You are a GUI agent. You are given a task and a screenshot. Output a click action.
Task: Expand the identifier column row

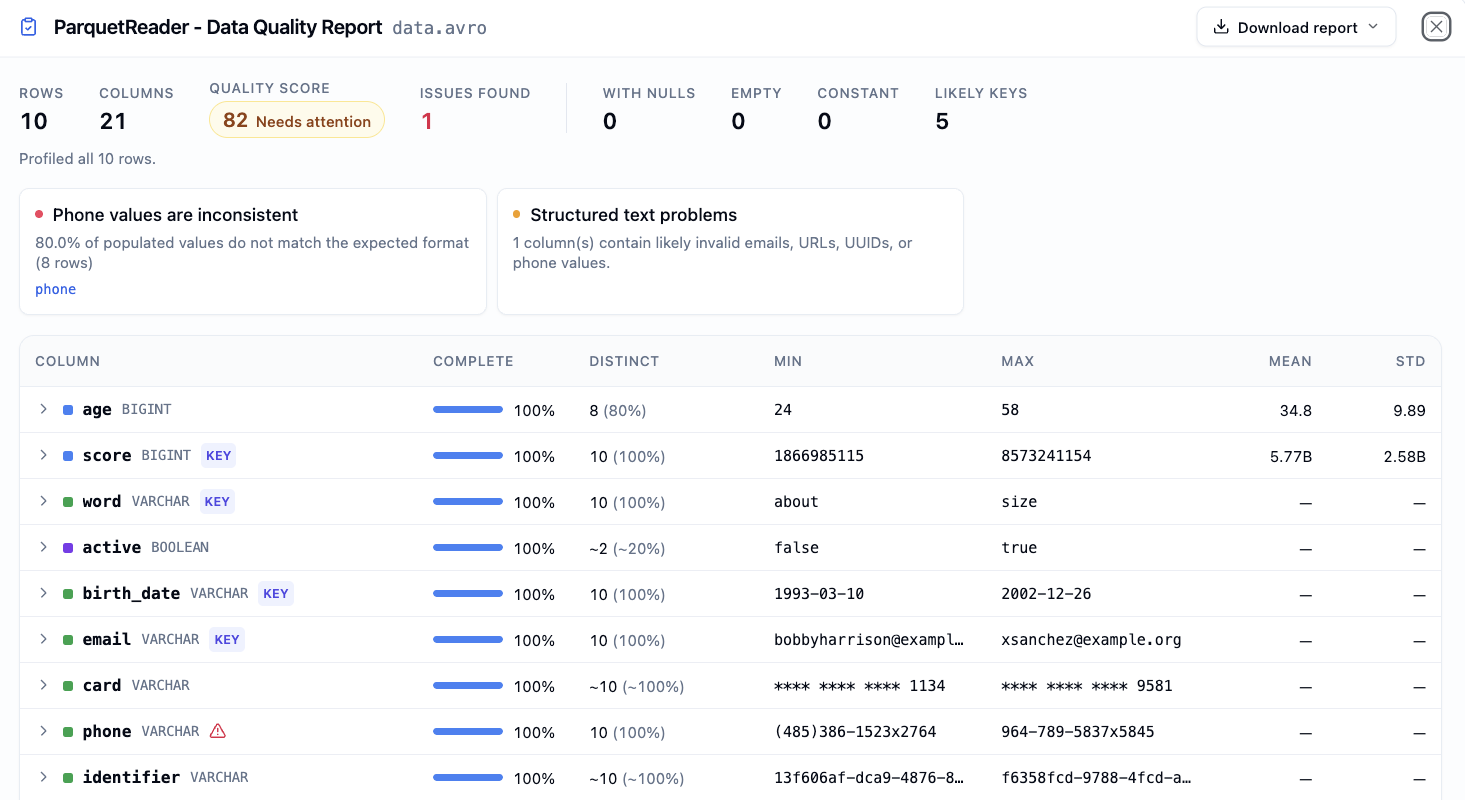[43, 777]
